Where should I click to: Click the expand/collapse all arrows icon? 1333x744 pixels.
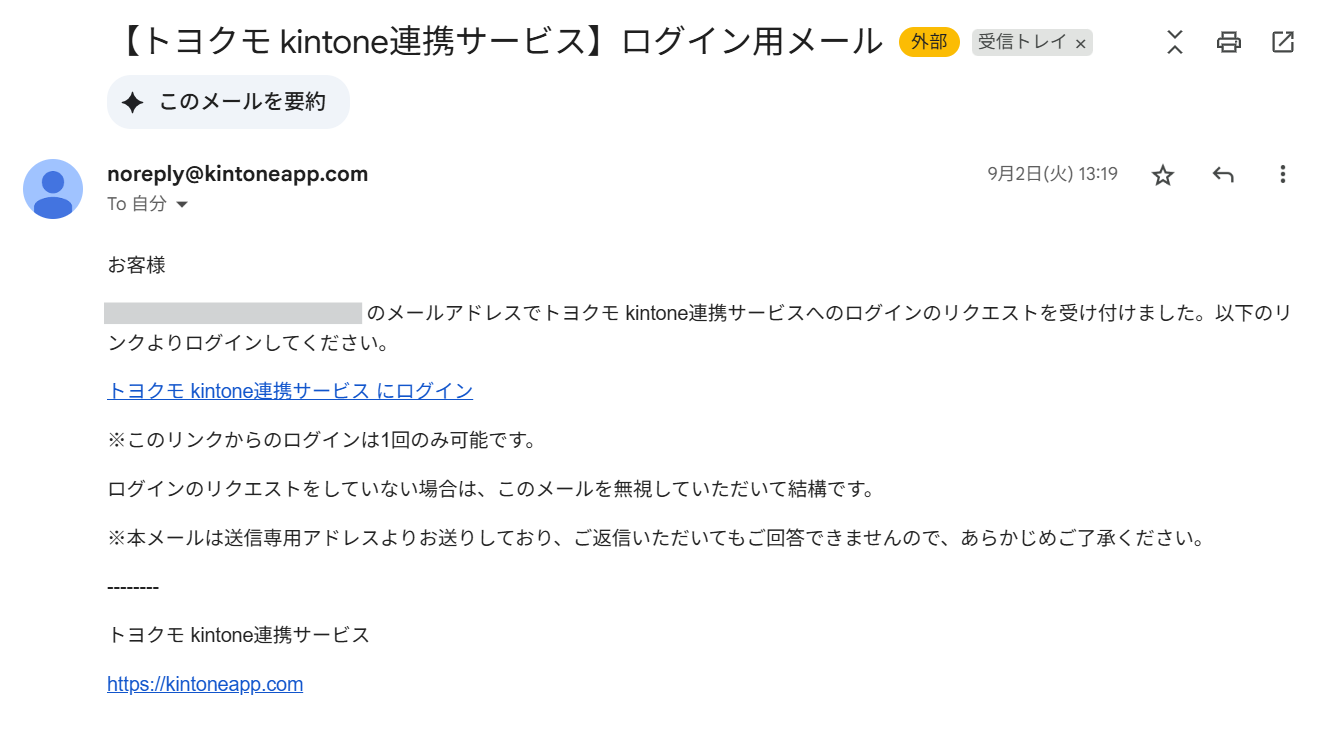click(x=1175, y=42)
